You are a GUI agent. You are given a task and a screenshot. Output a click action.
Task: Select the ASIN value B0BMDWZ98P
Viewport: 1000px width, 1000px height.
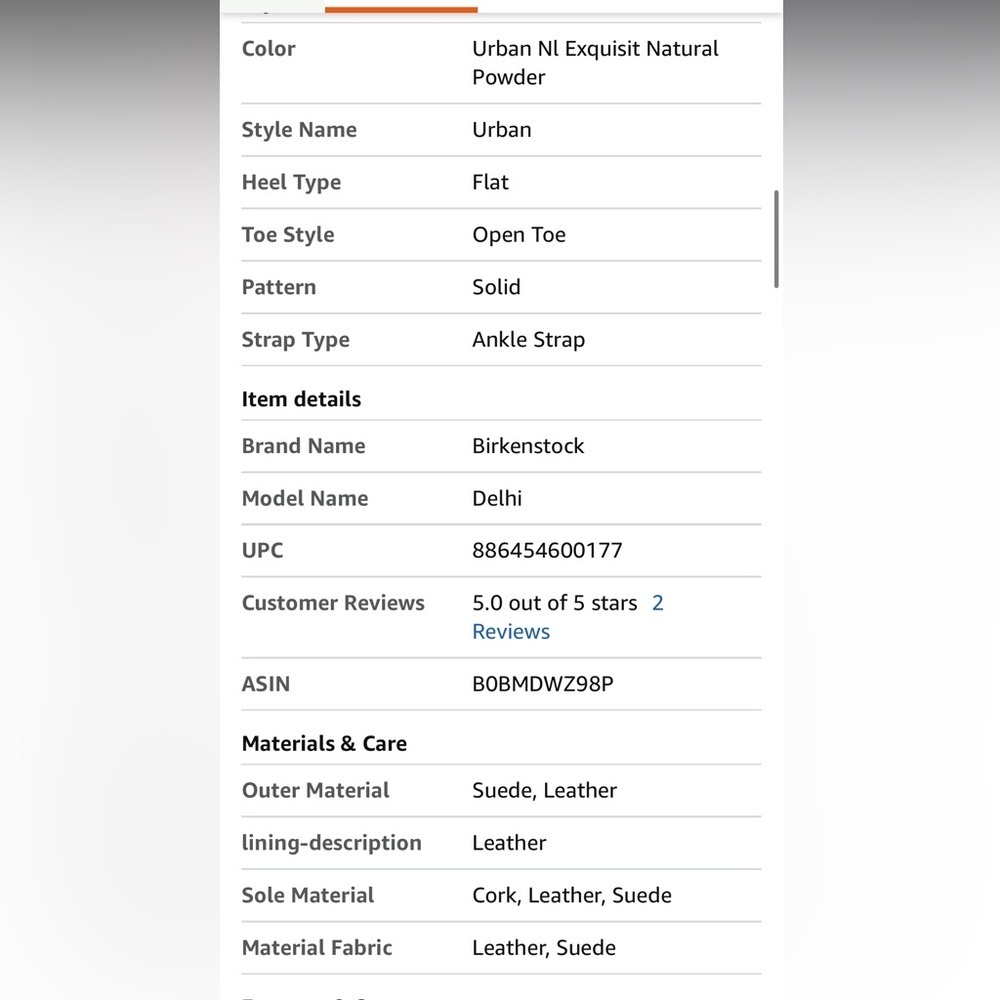coord(543,684)
